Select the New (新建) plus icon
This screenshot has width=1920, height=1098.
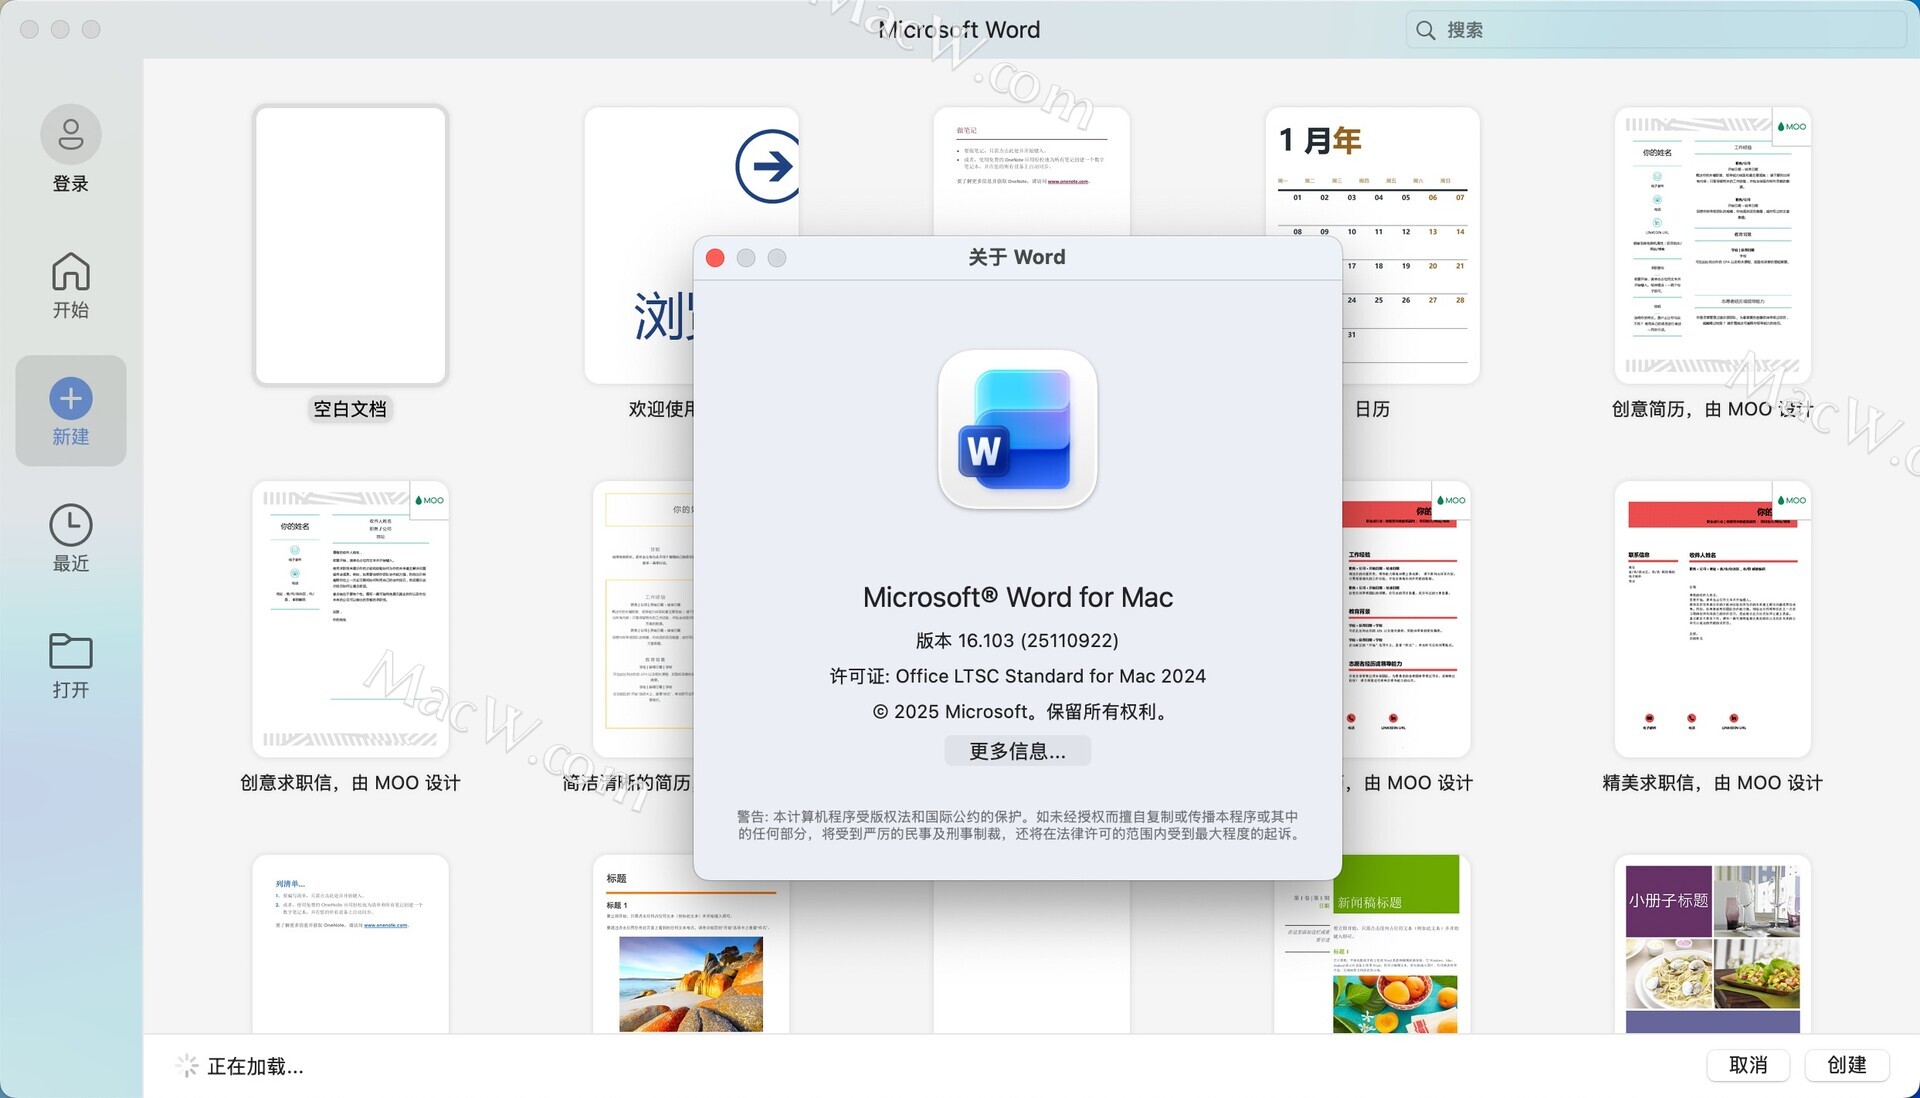pos(70,399)
